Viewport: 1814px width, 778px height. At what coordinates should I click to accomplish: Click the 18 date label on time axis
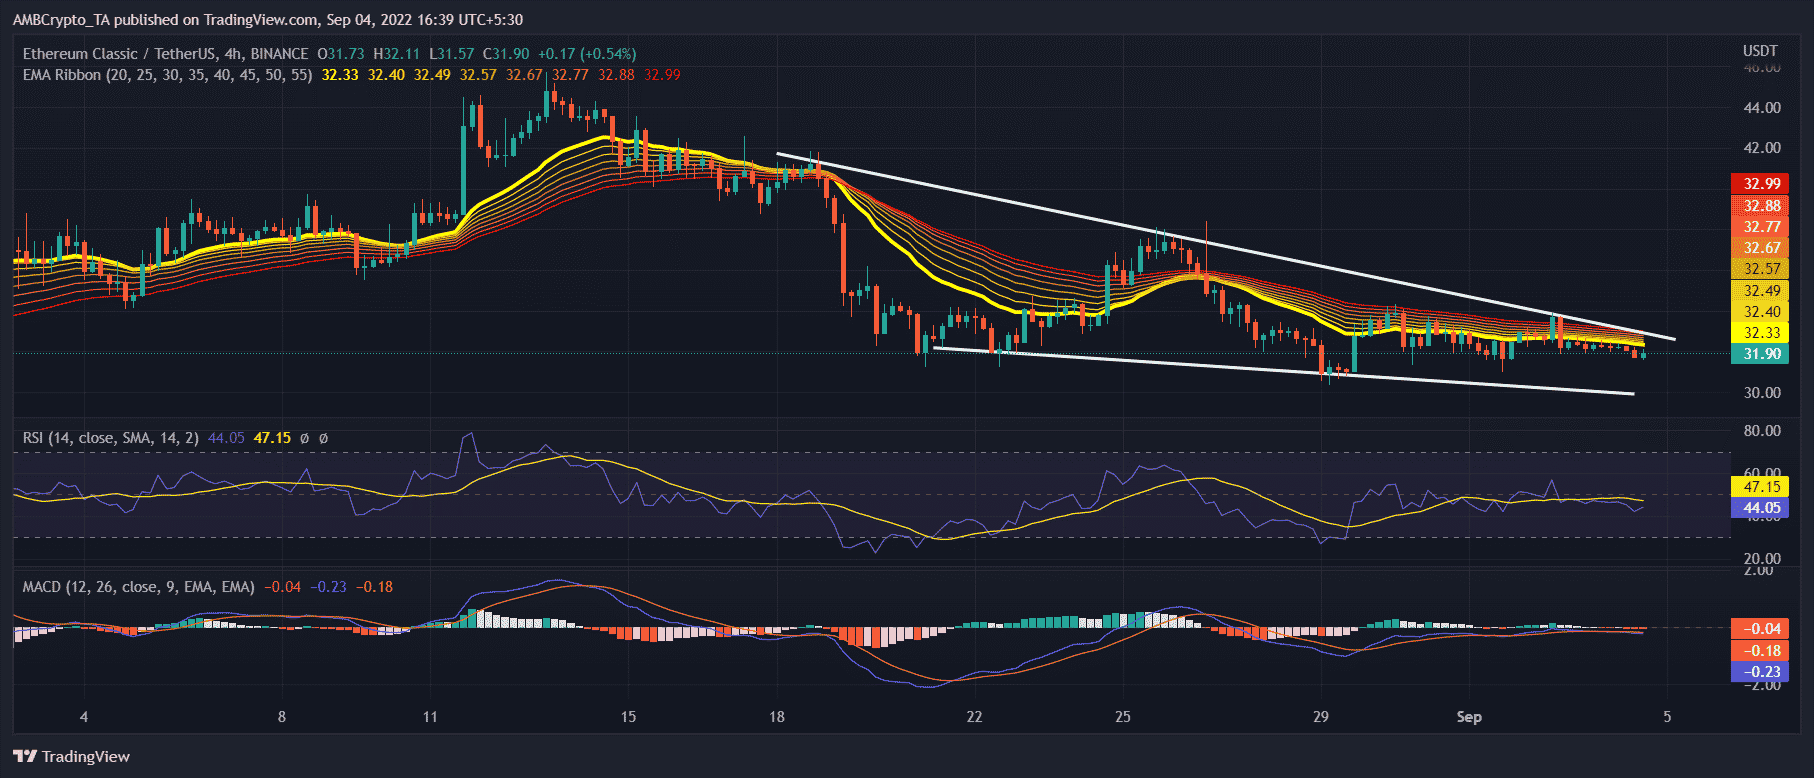click(x=777, y=717)
